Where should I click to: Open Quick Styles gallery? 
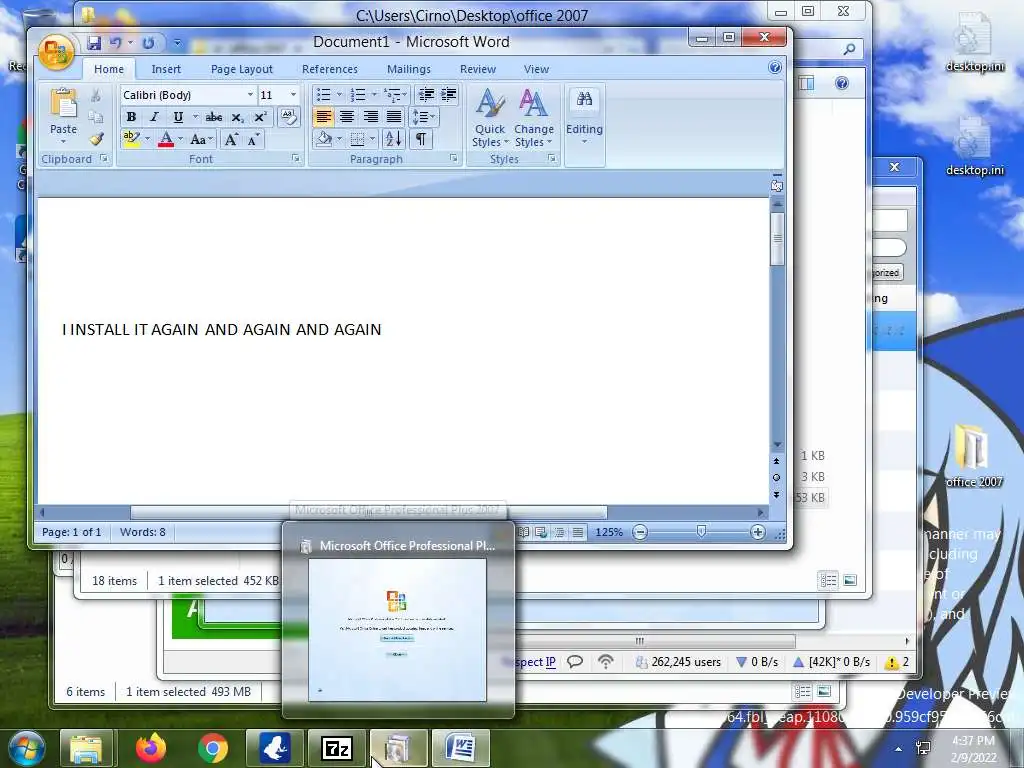pos(490,118)
